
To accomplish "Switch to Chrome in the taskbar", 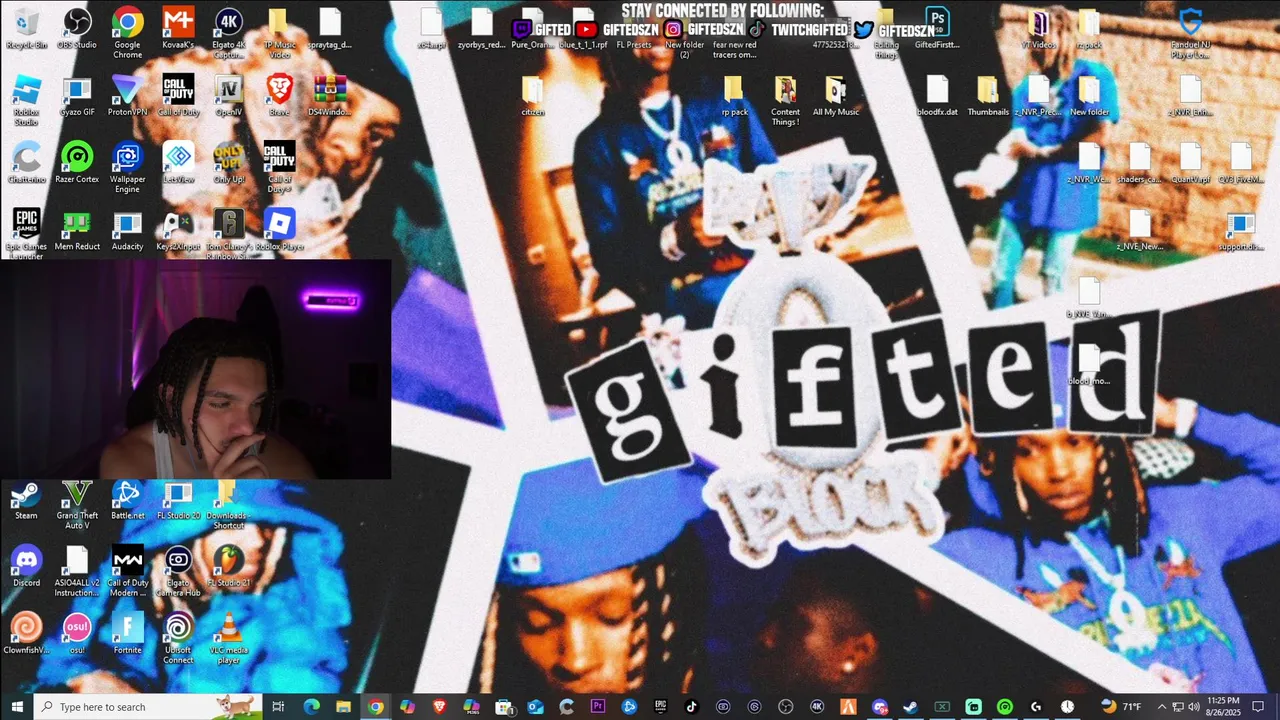I will [375, 707].
